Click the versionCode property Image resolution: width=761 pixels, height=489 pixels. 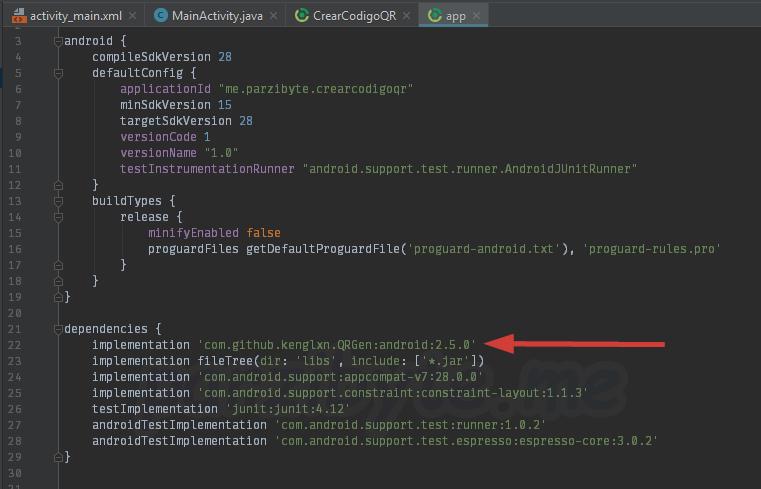158,137
